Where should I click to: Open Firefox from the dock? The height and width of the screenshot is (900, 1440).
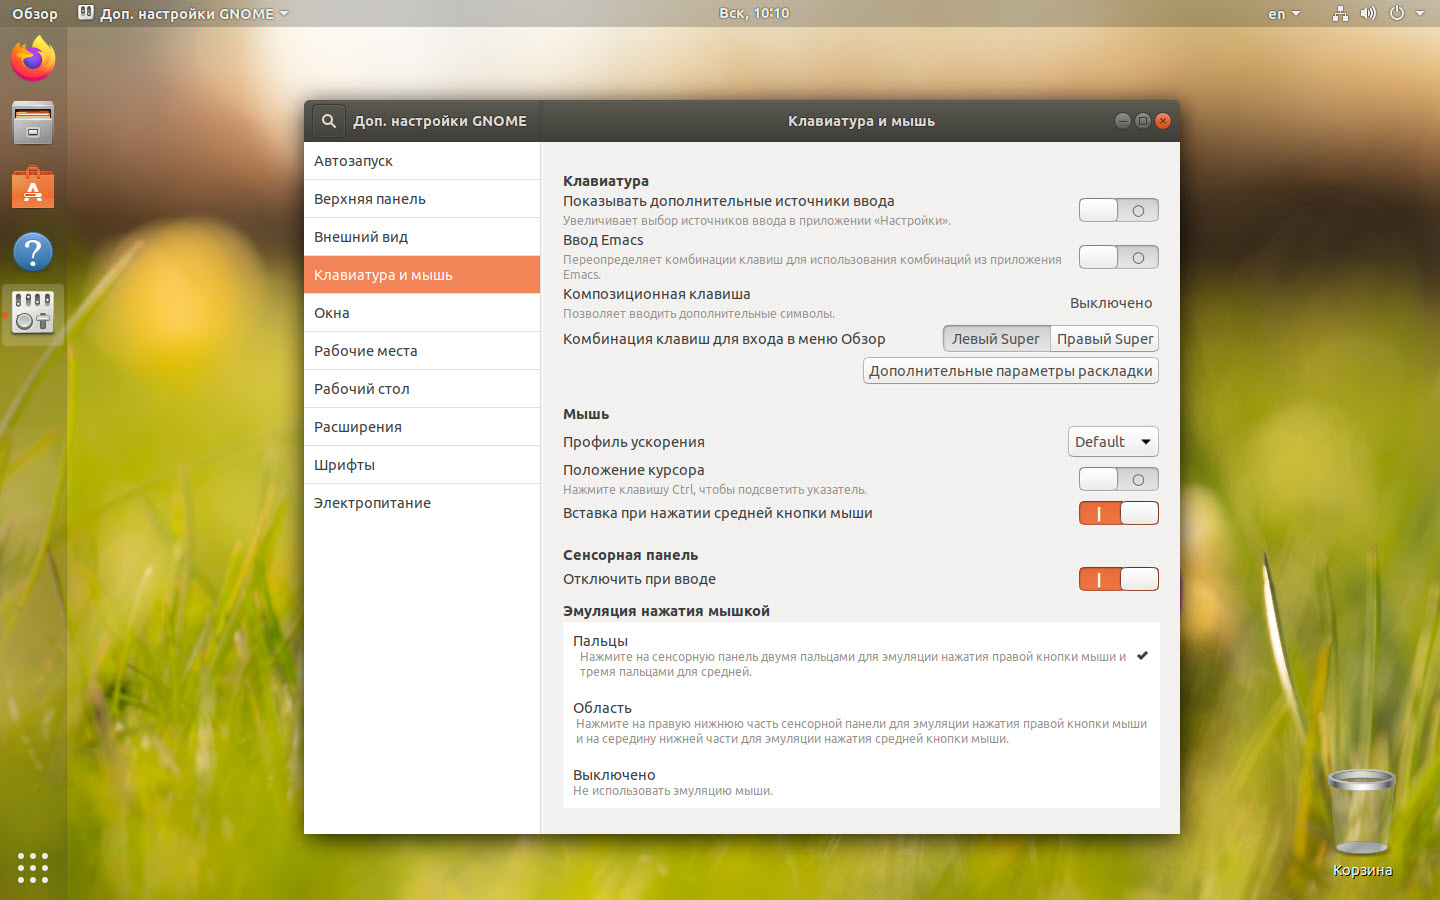pyautogui.click(x=33, y=59)
